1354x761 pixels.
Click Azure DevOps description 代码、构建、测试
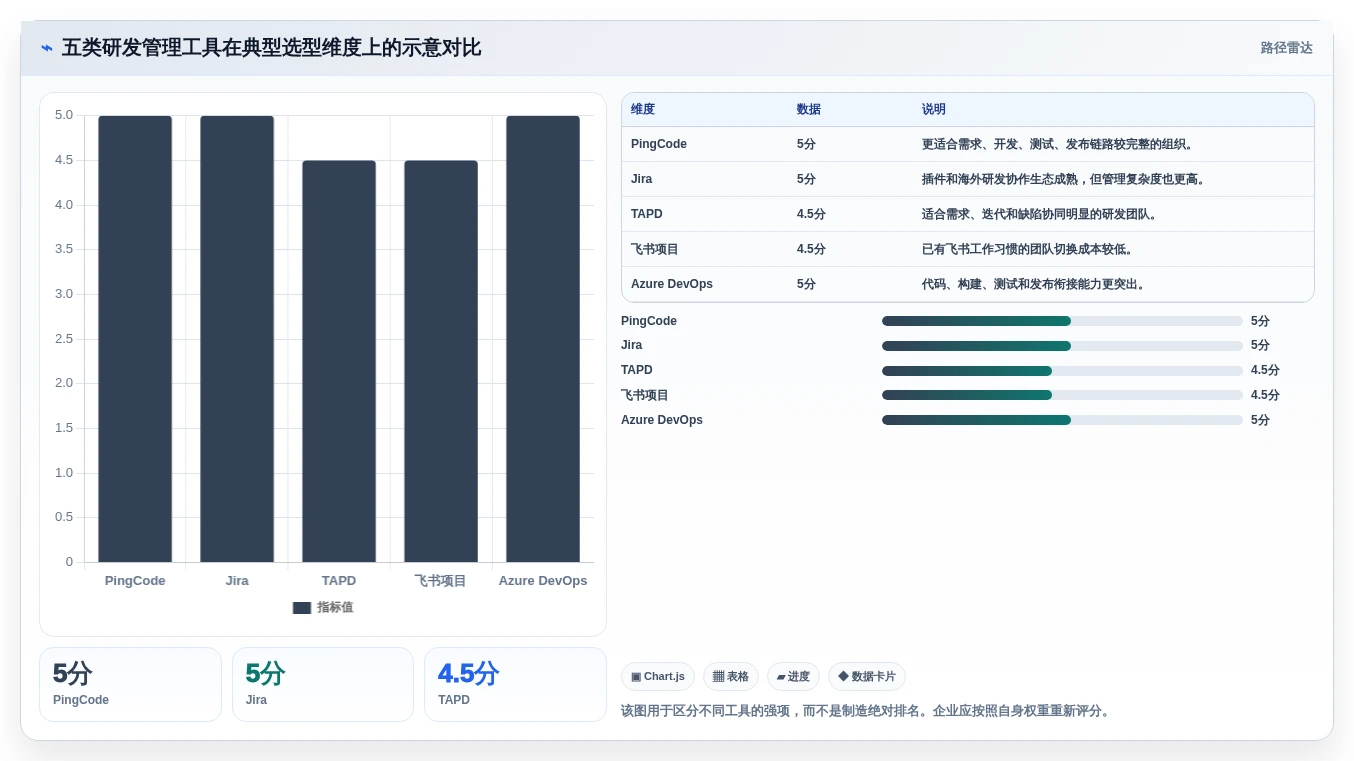[x=1034, y=284]
